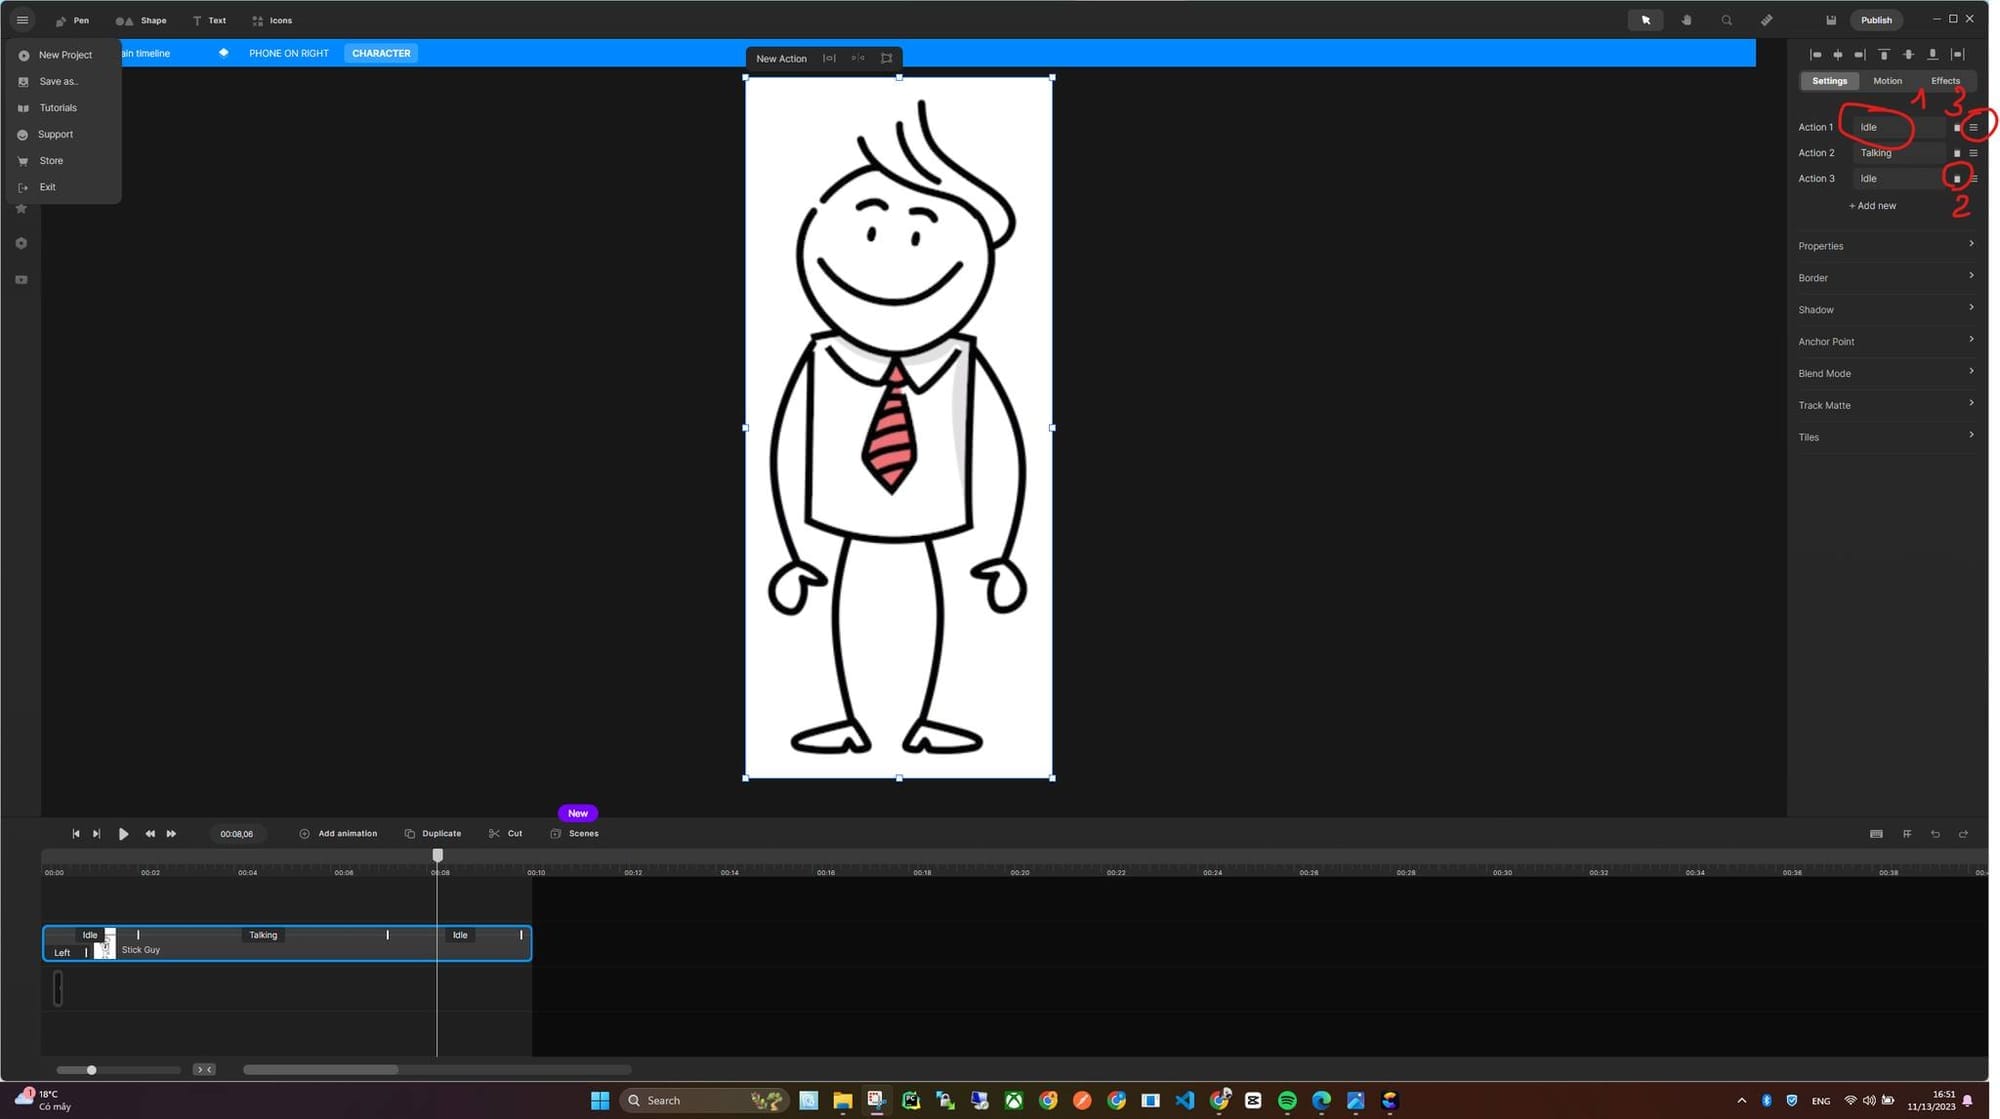The image size is (2000, 1119).
Task: Activate the hand pan tool
Action: coord(1686,20)
